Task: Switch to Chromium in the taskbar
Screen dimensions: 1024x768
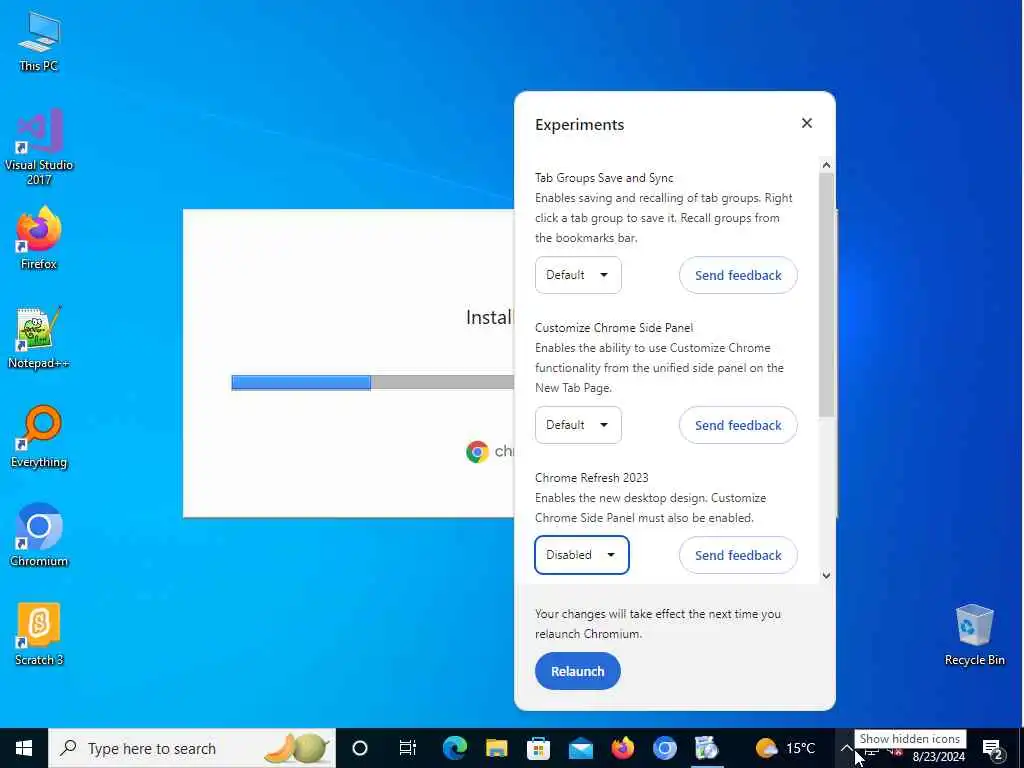Action: tap(664, 748)
